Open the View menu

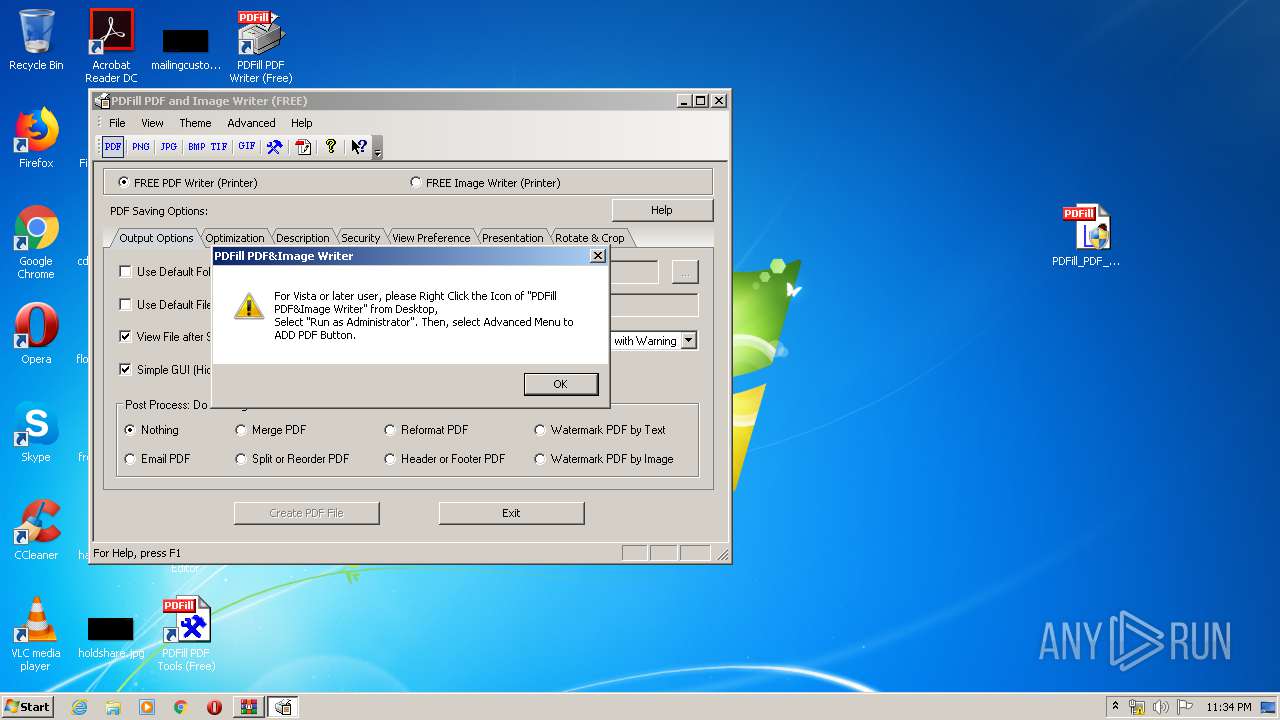coord(152,123)
